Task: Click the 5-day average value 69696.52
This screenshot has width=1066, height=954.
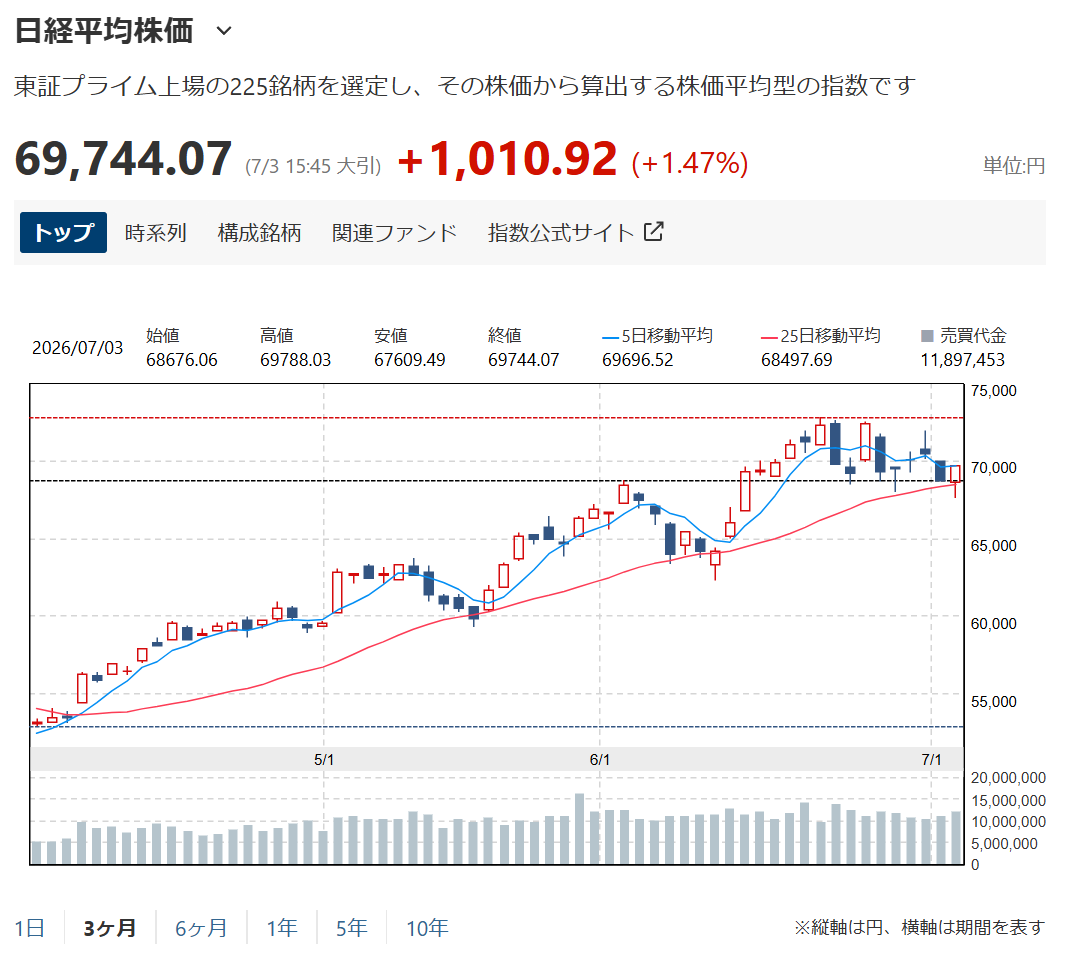Action: [x=638, y=360]
